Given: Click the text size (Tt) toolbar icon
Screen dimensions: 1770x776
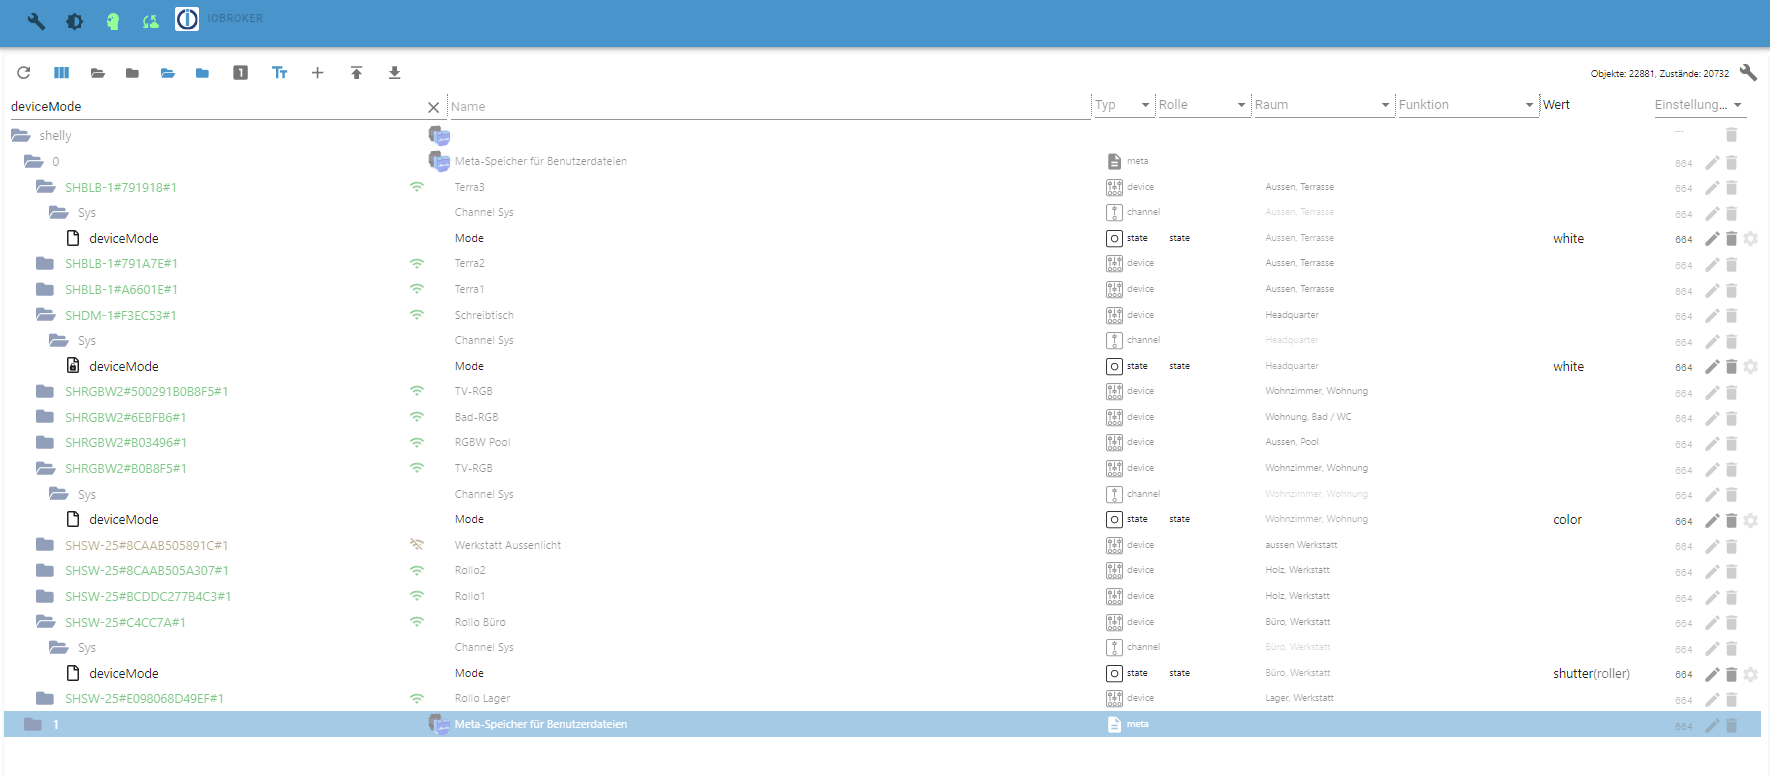Looking at the screenshot, I should (279, 73).
